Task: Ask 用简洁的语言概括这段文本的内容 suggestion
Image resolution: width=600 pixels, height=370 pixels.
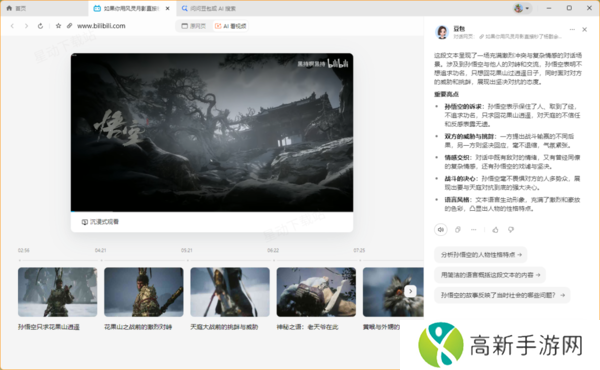Action: (x=490, y=275)
